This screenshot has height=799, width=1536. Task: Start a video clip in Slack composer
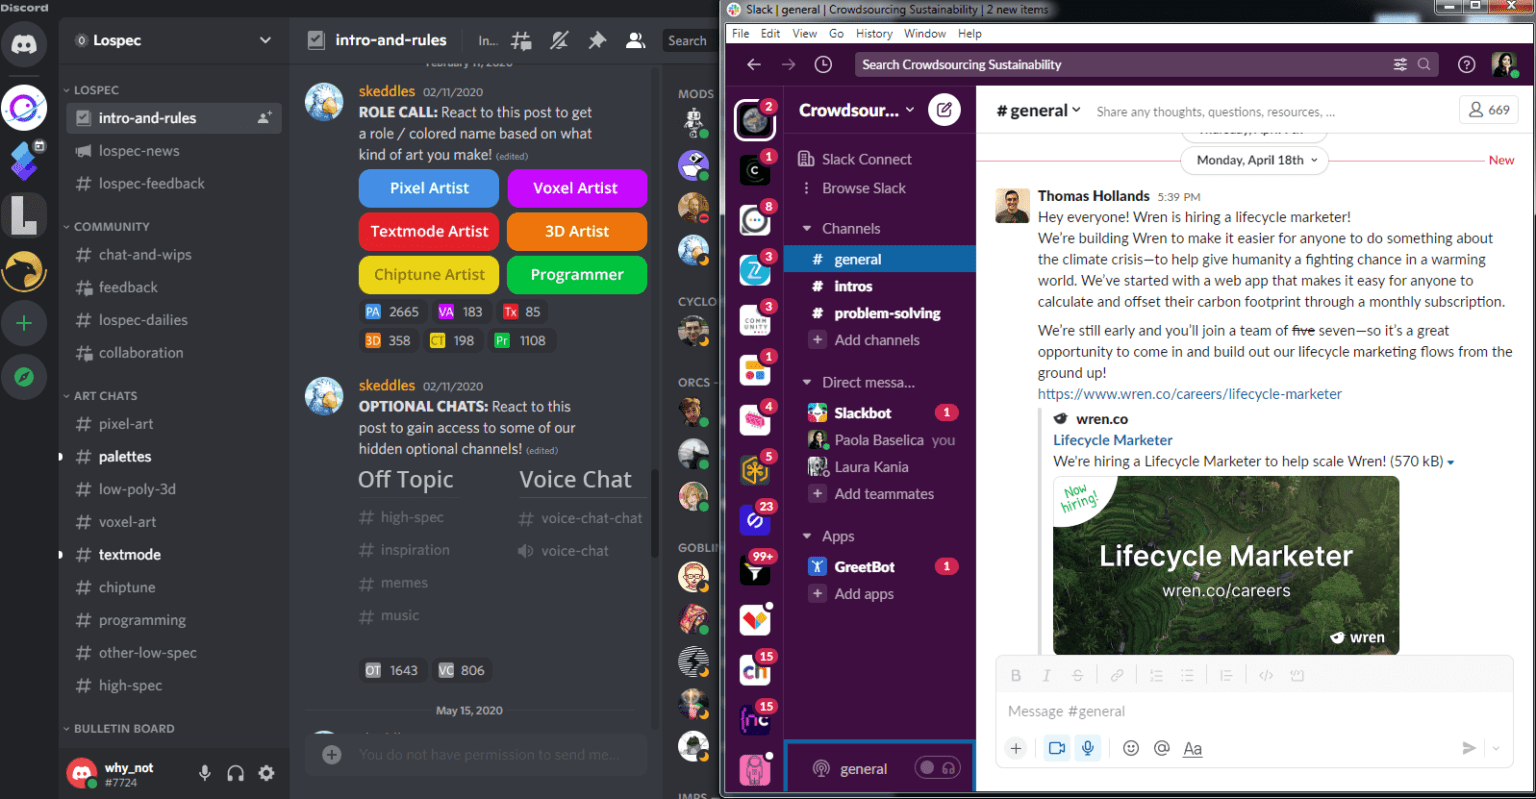coord(1057,748)
